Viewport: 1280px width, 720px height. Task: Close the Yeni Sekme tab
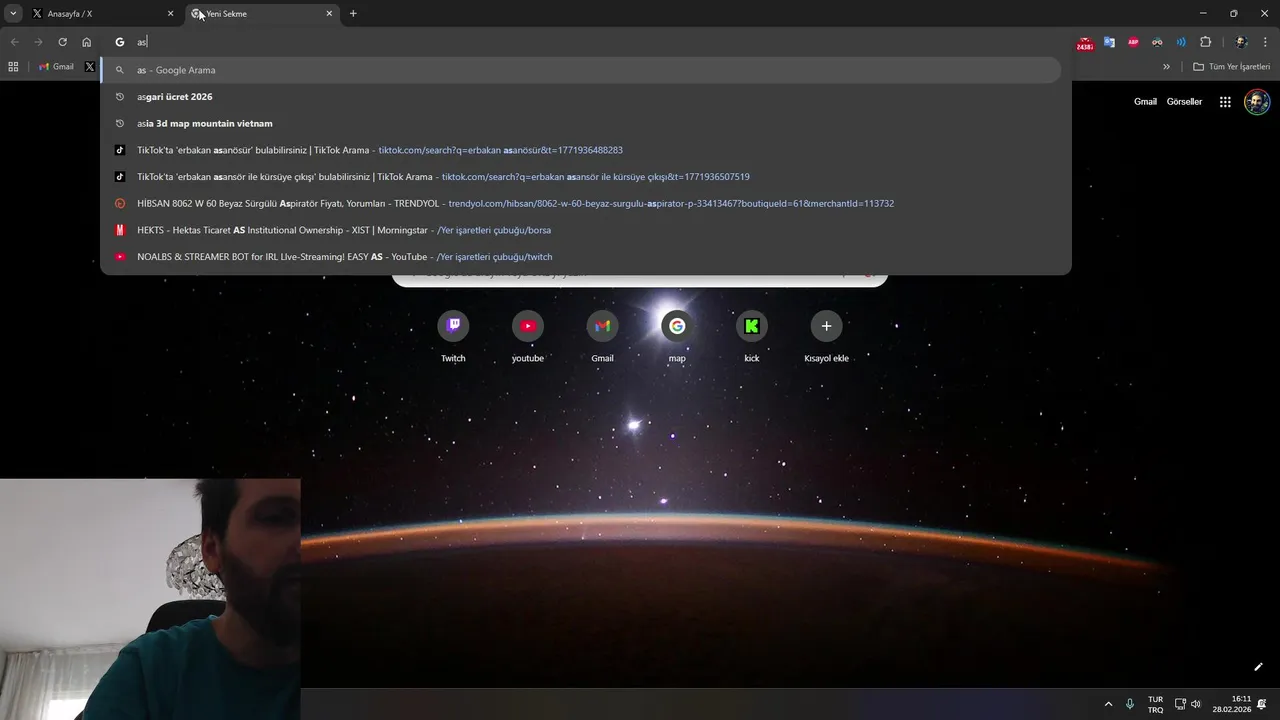point(329,14)
